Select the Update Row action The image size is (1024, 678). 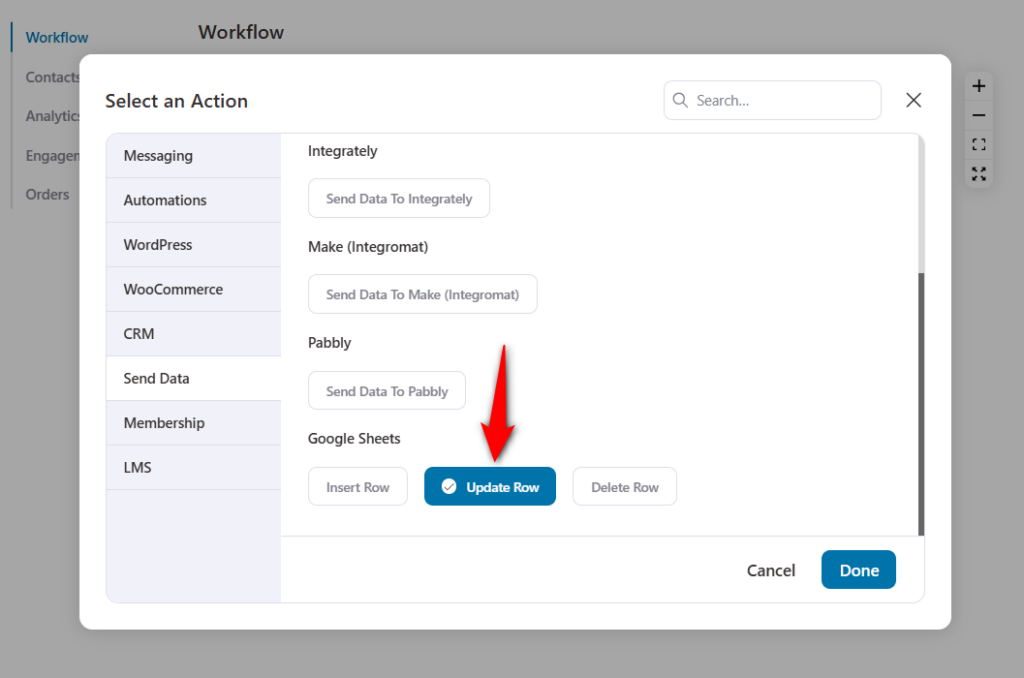(490, 487)
